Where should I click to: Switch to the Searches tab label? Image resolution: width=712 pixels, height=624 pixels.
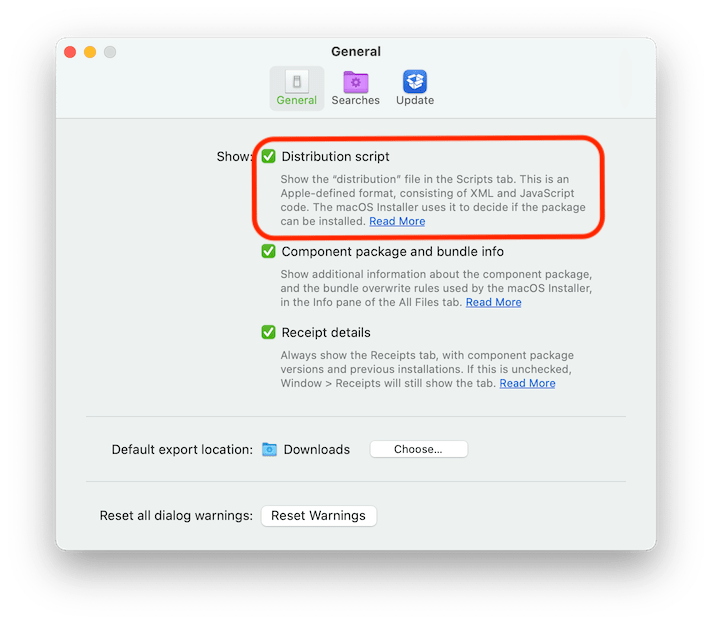click(x=356, y=100)
